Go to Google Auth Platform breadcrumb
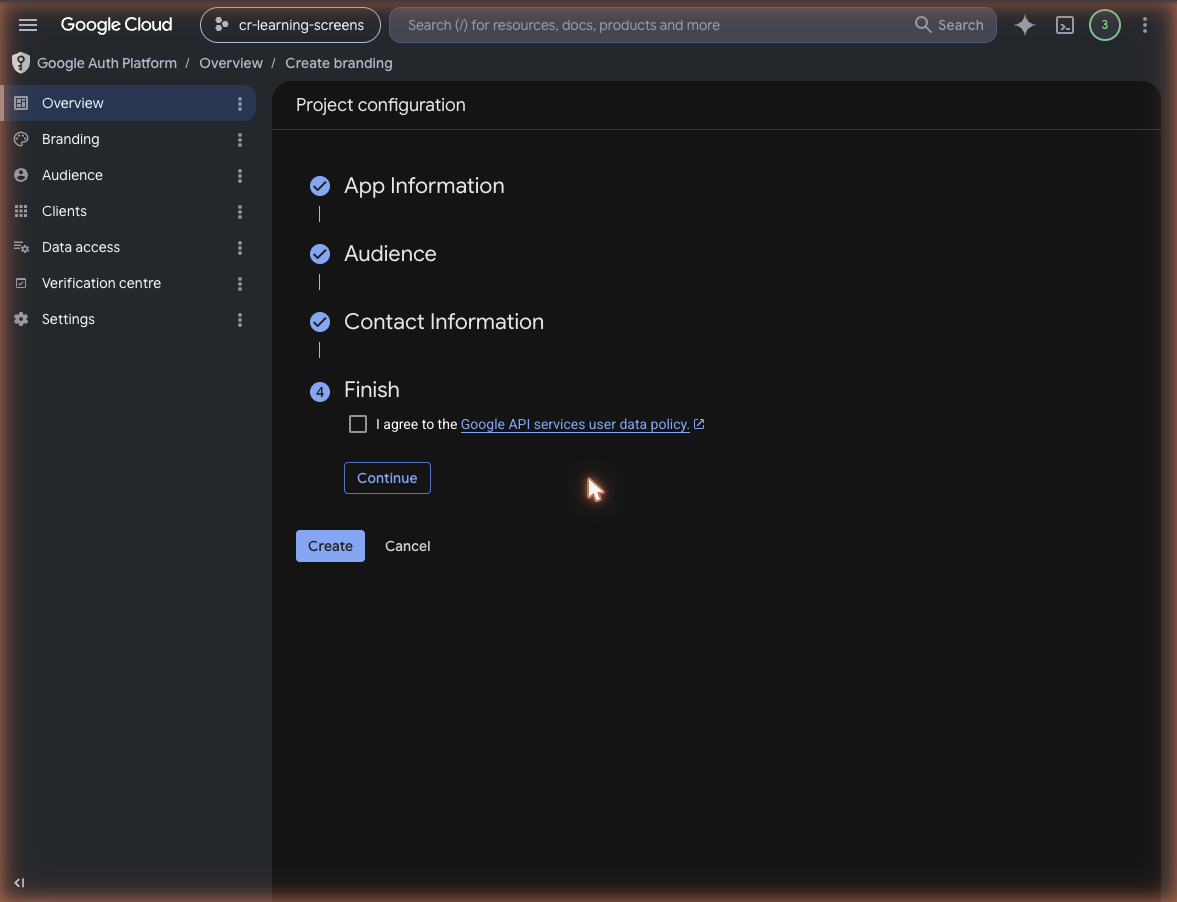Screen dimensions: 1177x902 click(107, 63)
